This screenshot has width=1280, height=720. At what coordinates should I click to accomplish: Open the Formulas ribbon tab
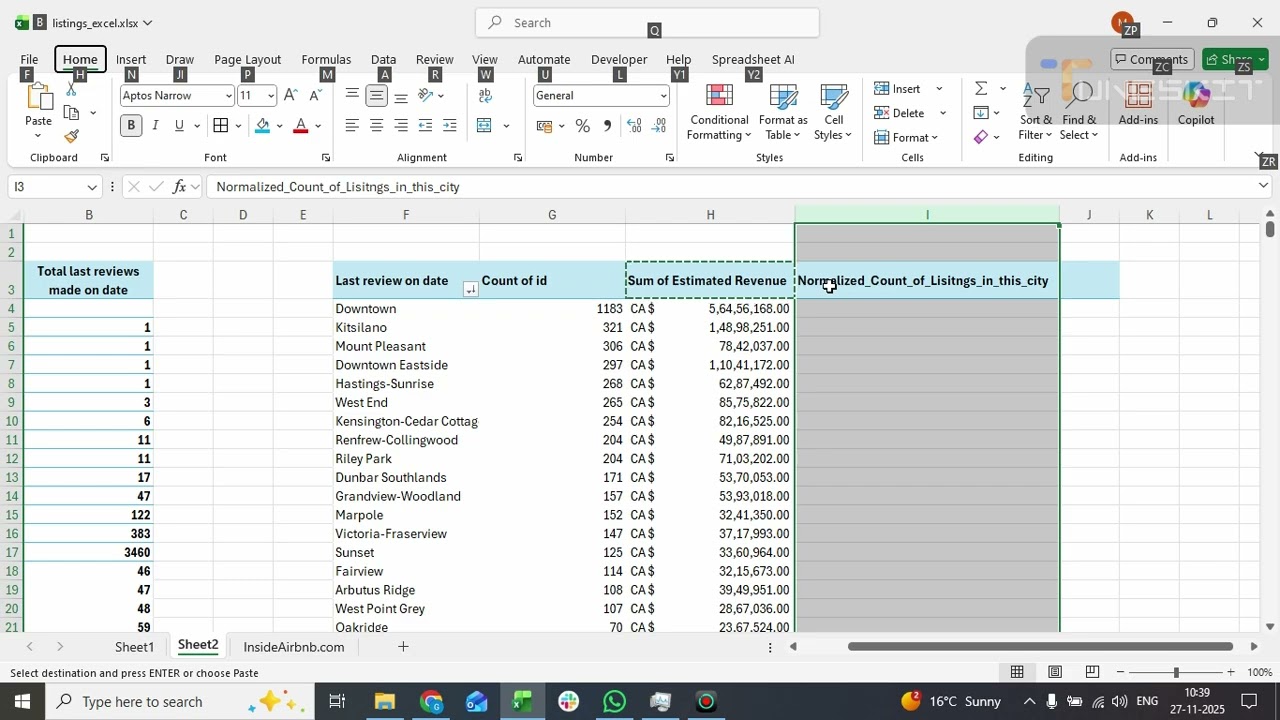point(326,59)
